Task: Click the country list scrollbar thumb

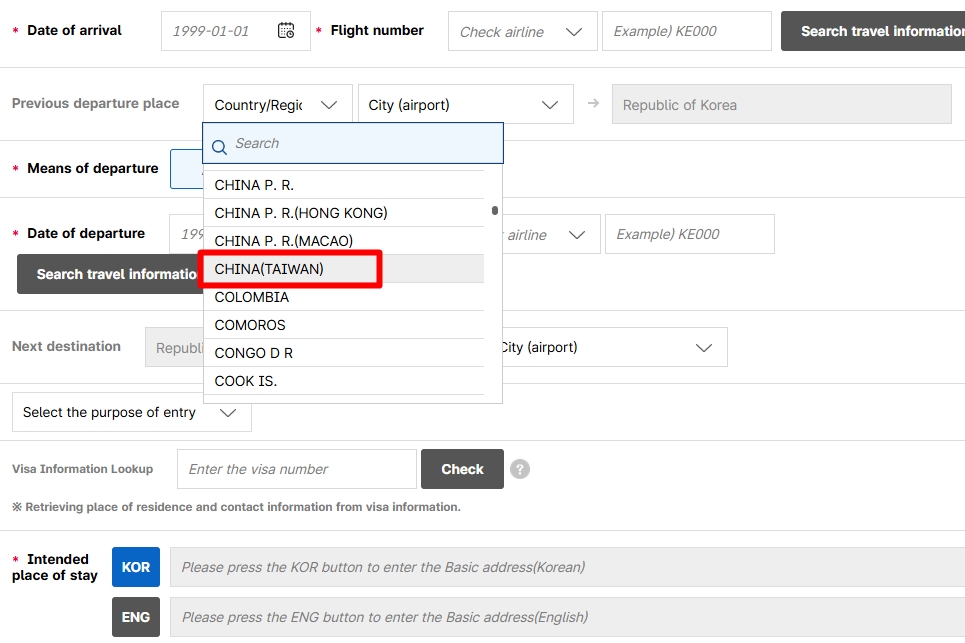Action: [494, 211]
